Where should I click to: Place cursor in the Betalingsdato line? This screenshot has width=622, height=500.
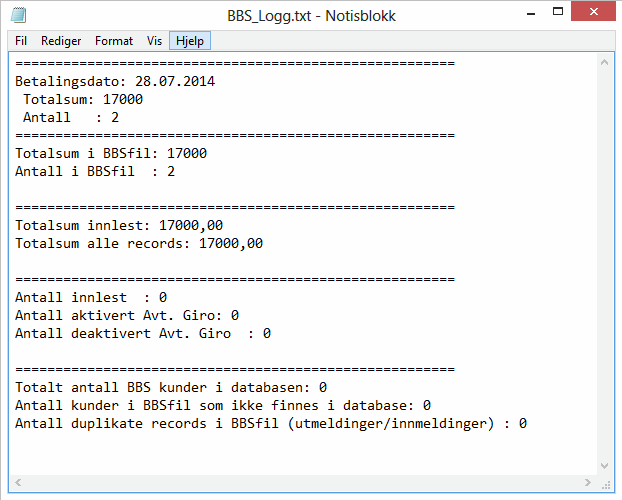(115, 81)
